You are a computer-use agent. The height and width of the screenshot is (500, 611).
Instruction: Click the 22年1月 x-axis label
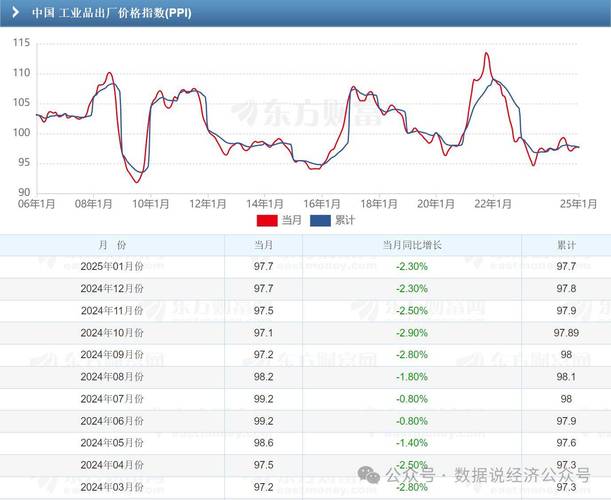[493, 204]
